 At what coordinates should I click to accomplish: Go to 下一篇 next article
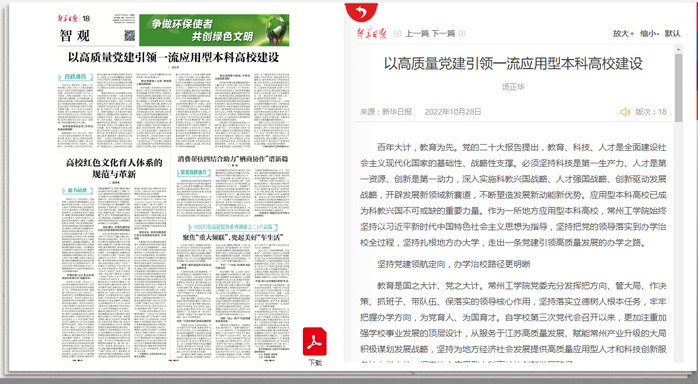coord(443,33)
